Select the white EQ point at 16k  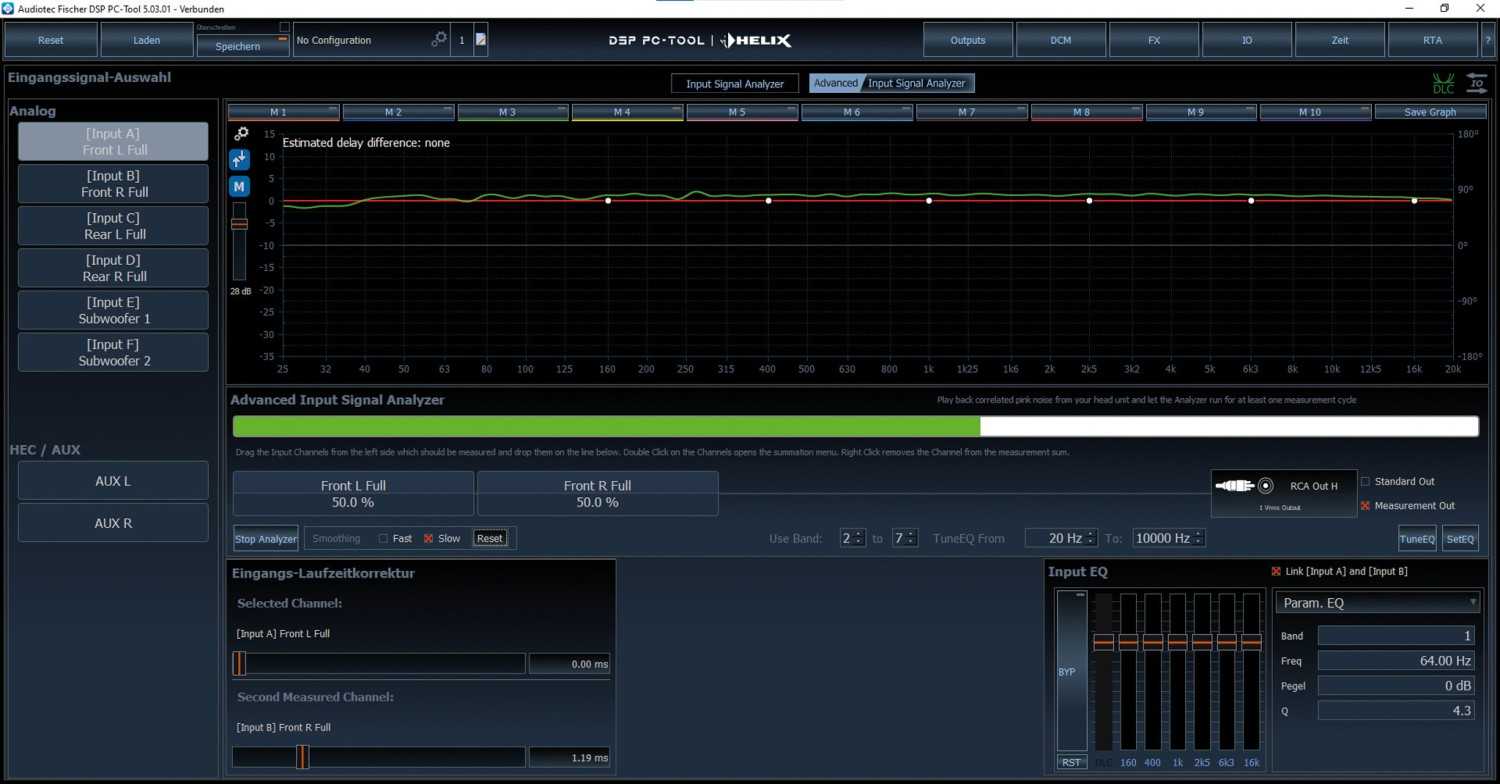[1414, 201]
